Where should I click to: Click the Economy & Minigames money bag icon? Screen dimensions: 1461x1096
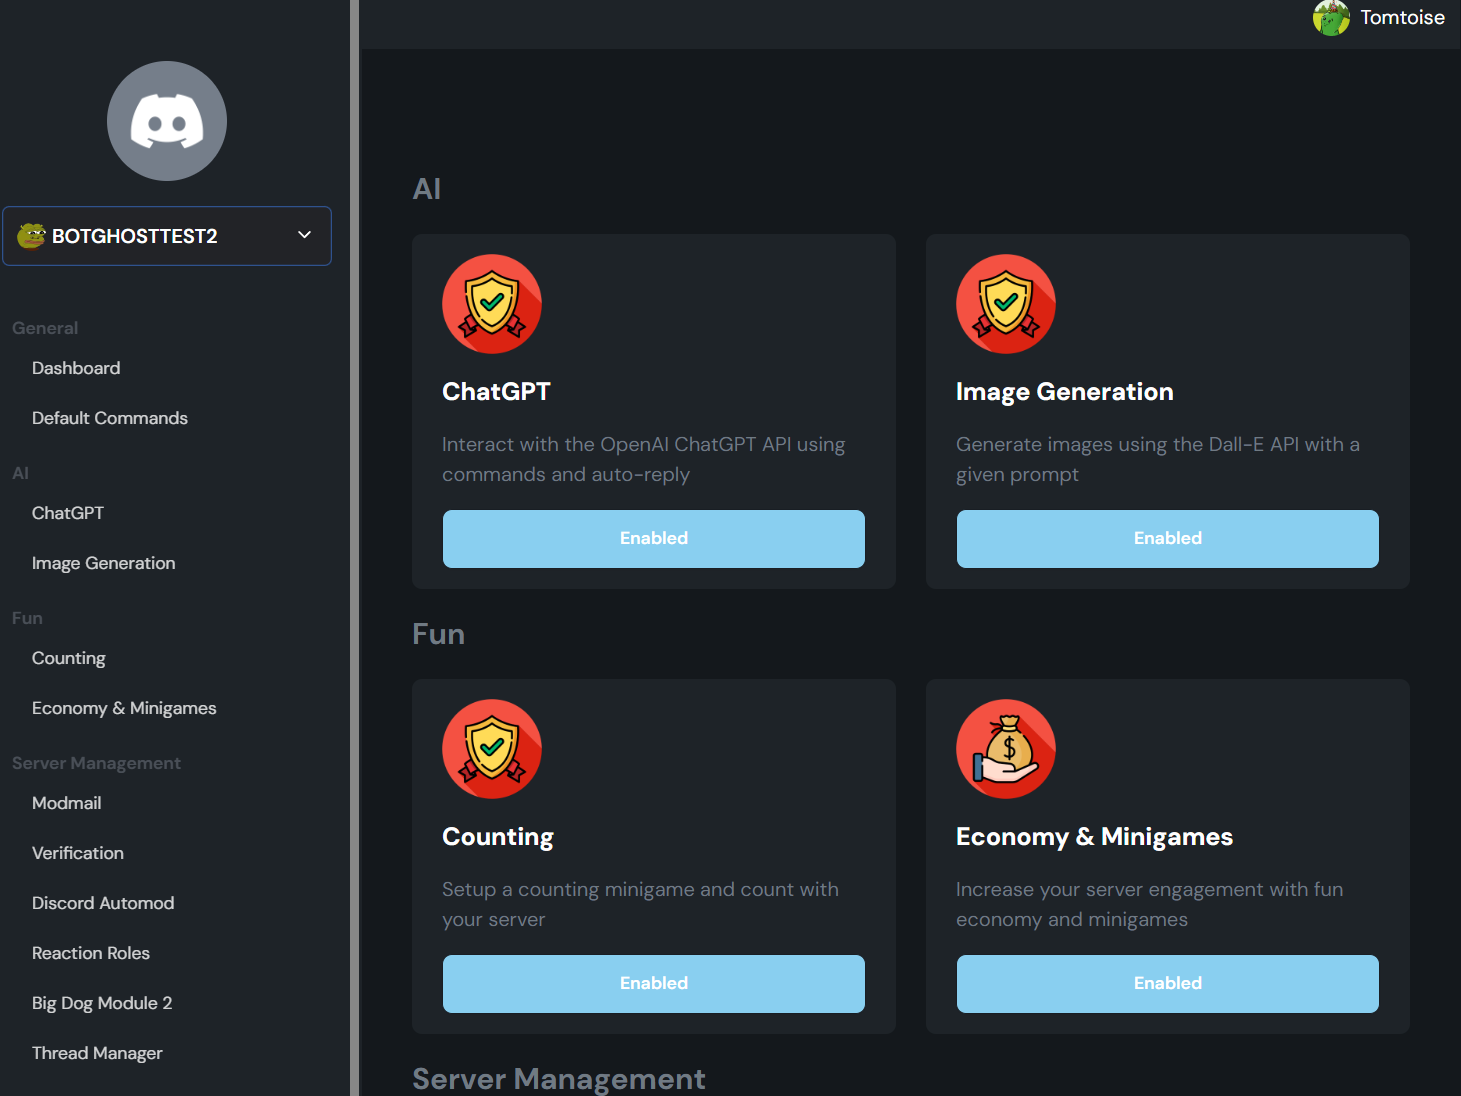(x=1006, y=748)
